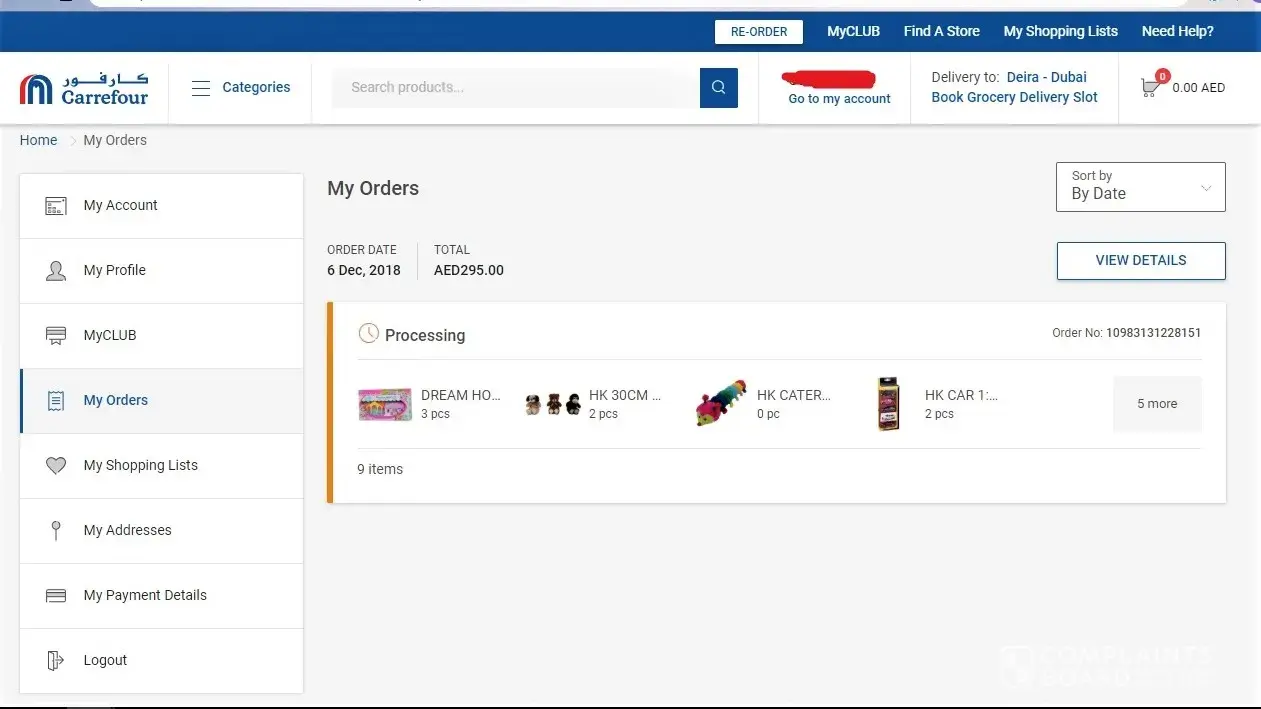Click the RE-ORDER button

pos(759,32)
